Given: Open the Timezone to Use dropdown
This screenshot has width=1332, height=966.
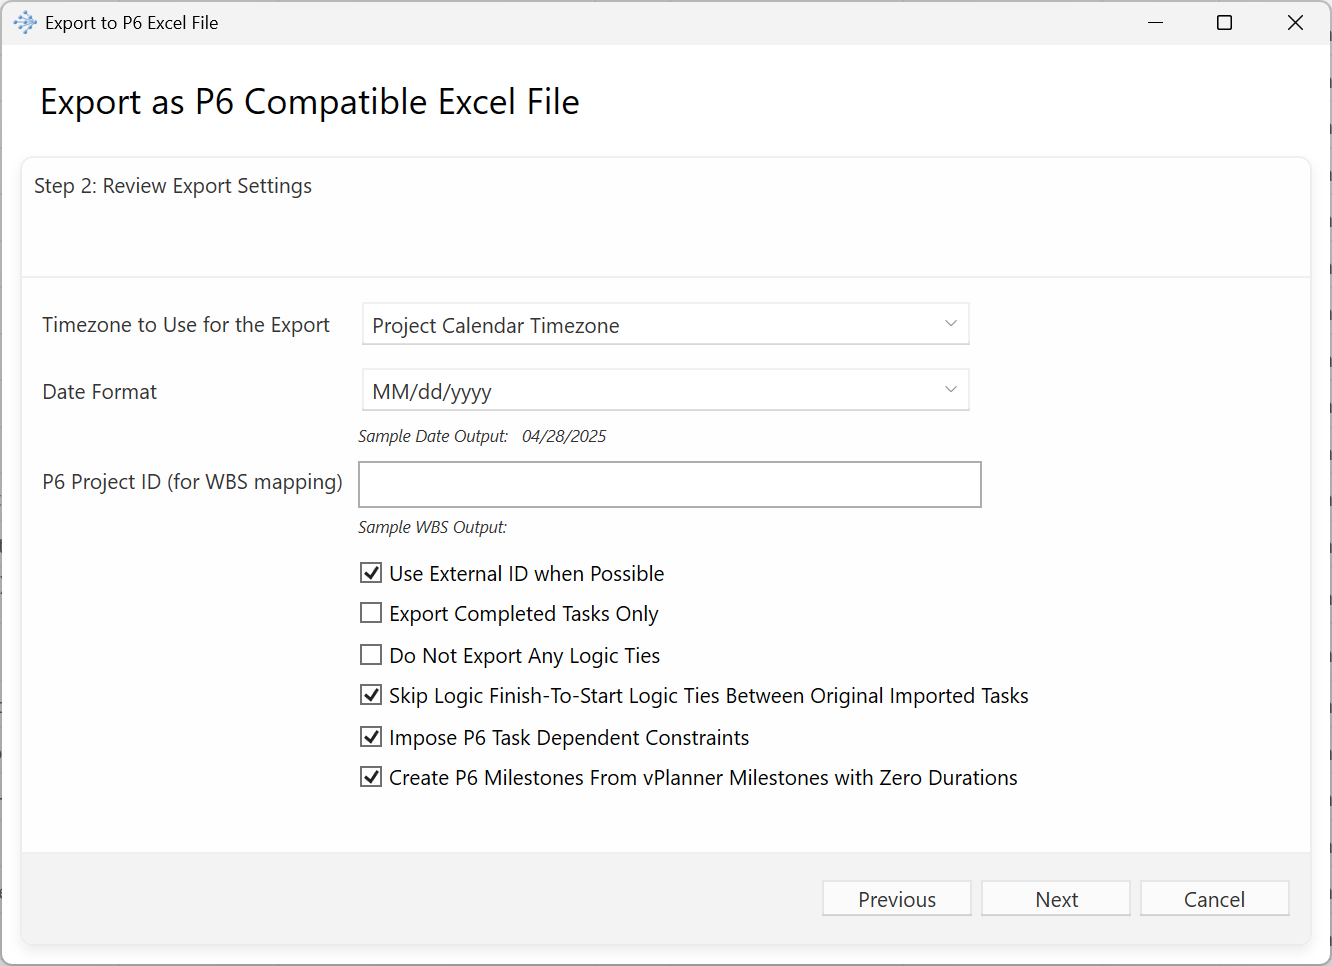Looking at the screenshot, I should pos(665,324).
